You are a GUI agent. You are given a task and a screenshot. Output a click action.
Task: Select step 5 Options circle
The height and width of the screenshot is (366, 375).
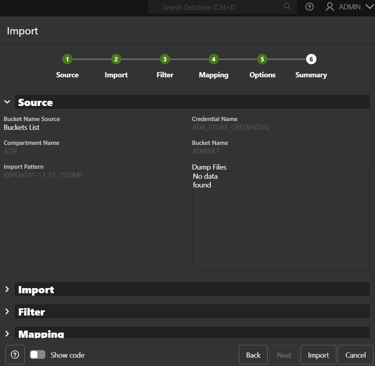(x=262, y=59)
